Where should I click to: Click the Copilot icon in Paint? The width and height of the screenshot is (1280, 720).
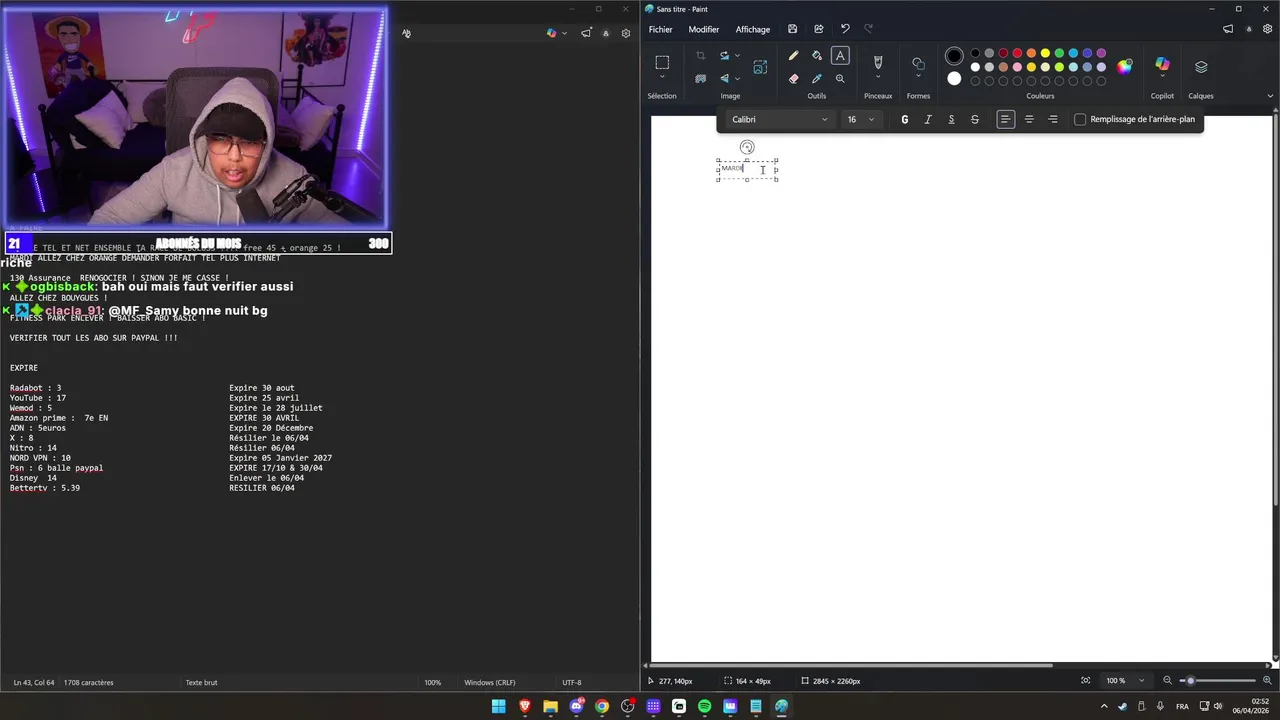[1162, 64]
